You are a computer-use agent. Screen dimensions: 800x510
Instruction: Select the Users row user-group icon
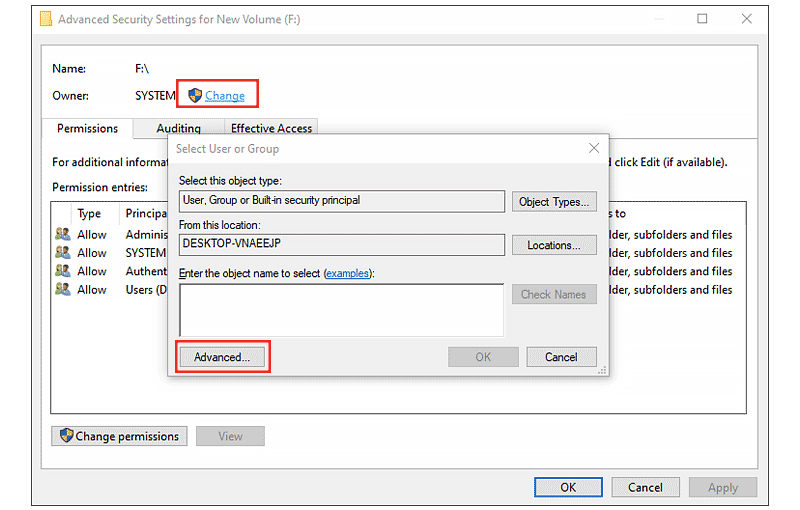pos(63,289)
